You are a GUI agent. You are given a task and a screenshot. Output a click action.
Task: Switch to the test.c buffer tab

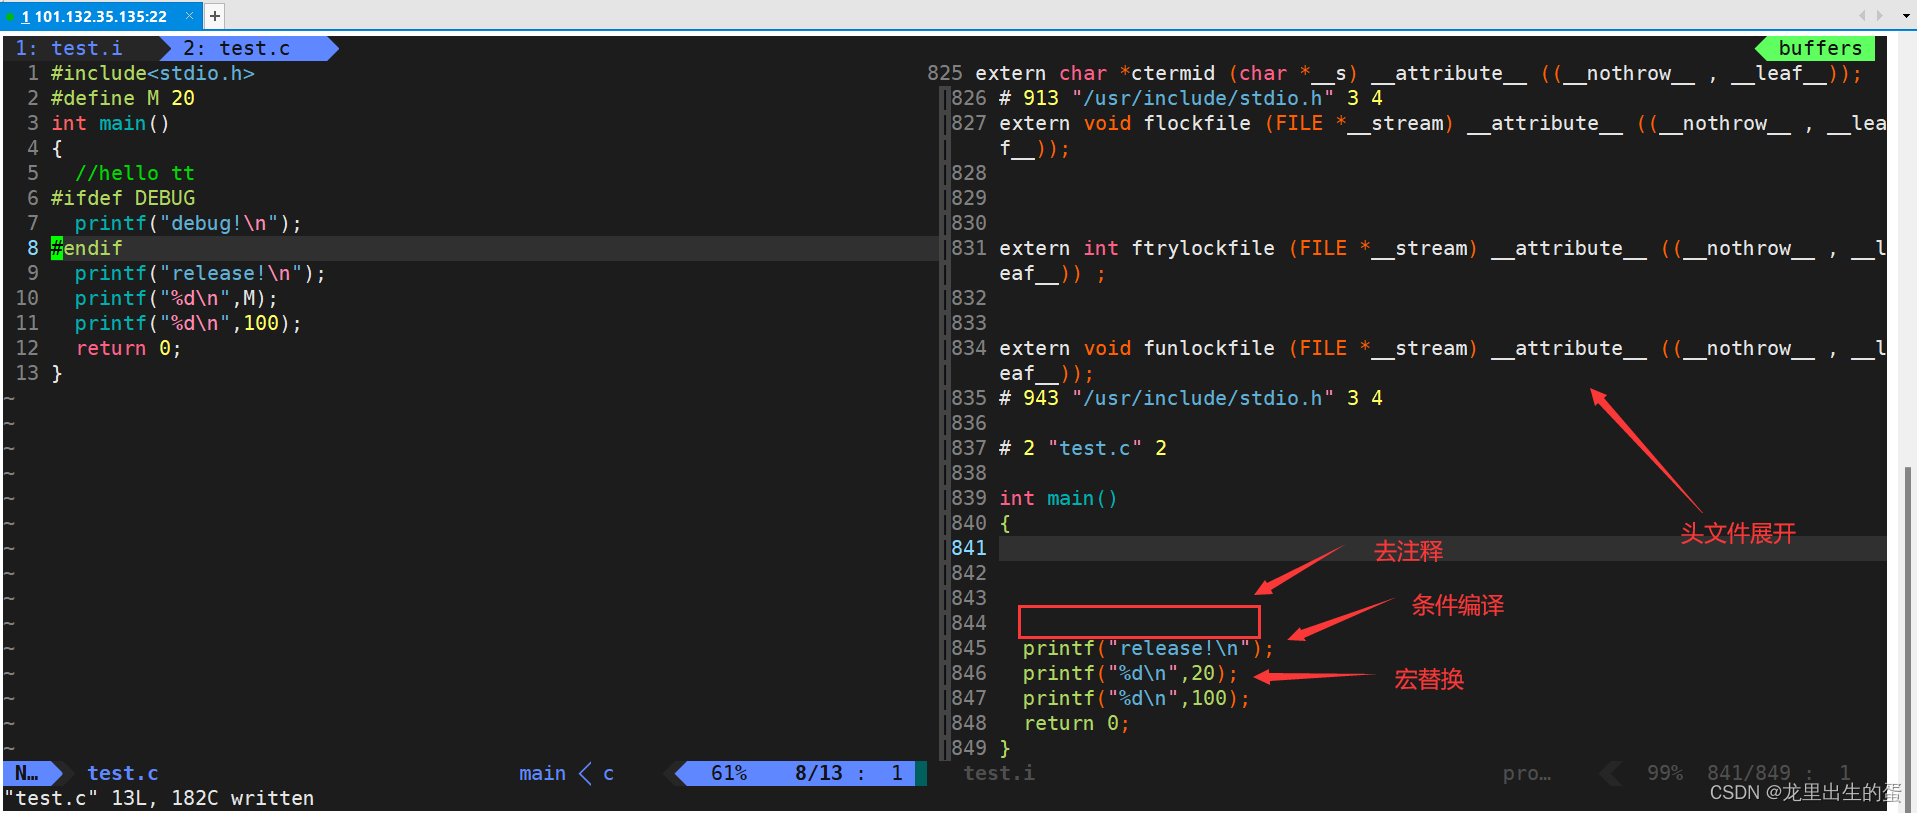(x=237, y=48)
